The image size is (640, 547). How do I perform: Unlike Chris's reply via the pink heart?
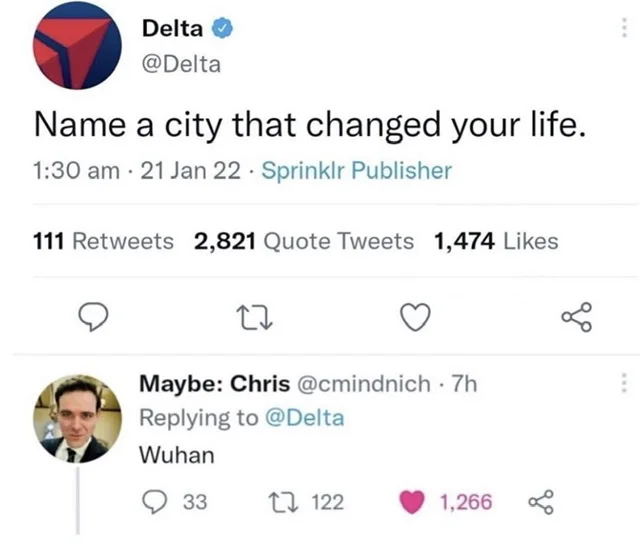415,502
